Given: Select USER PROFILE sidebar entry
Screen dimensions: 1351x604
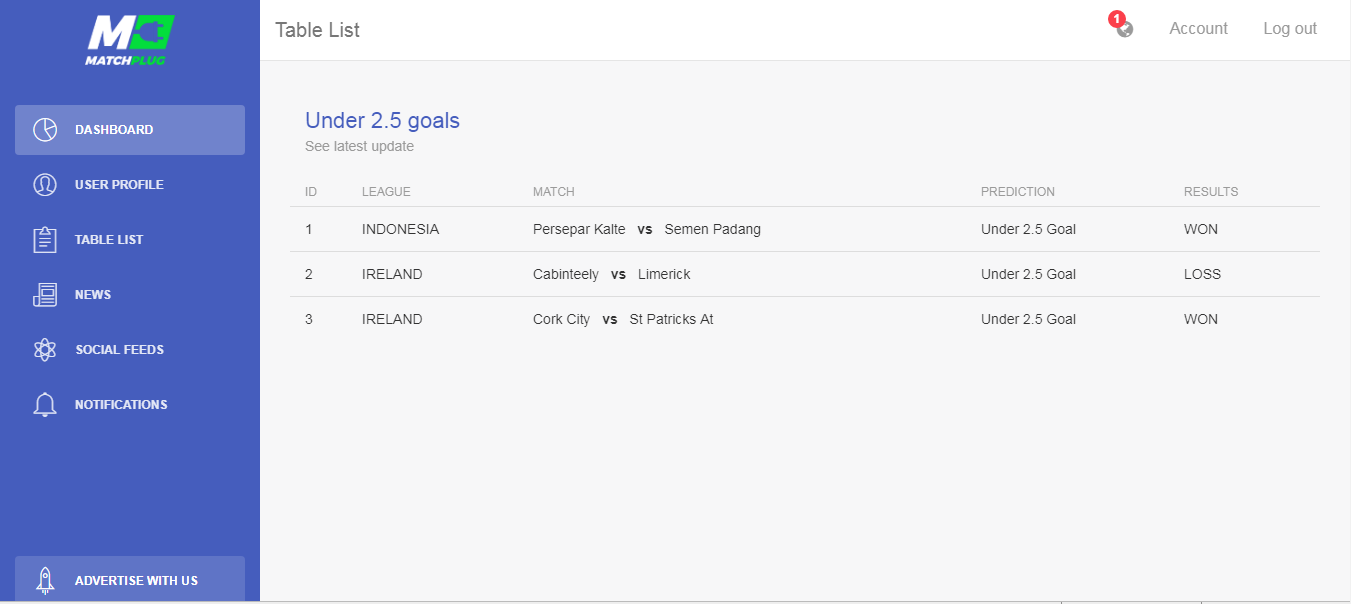Looking at the screenshot, I should [130, 185].
